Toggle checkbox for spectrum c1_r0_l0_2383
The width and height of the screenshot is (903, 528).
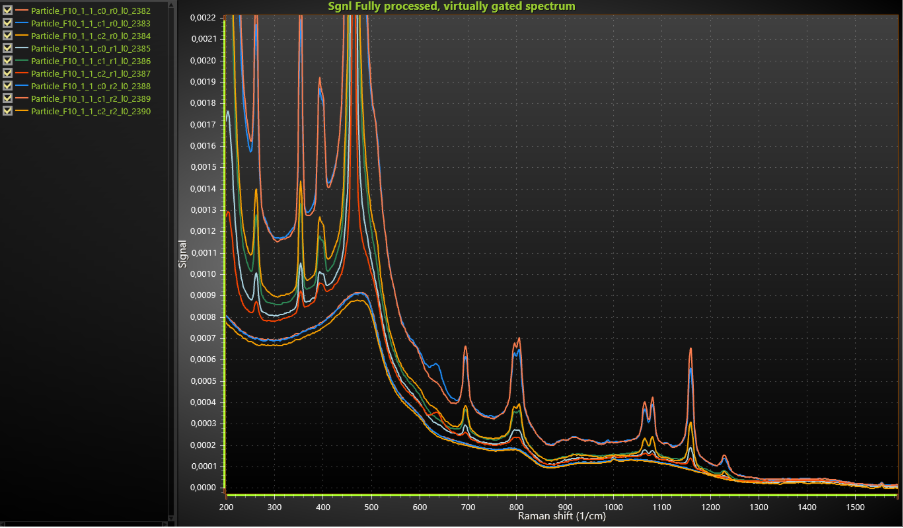(7, 23)
